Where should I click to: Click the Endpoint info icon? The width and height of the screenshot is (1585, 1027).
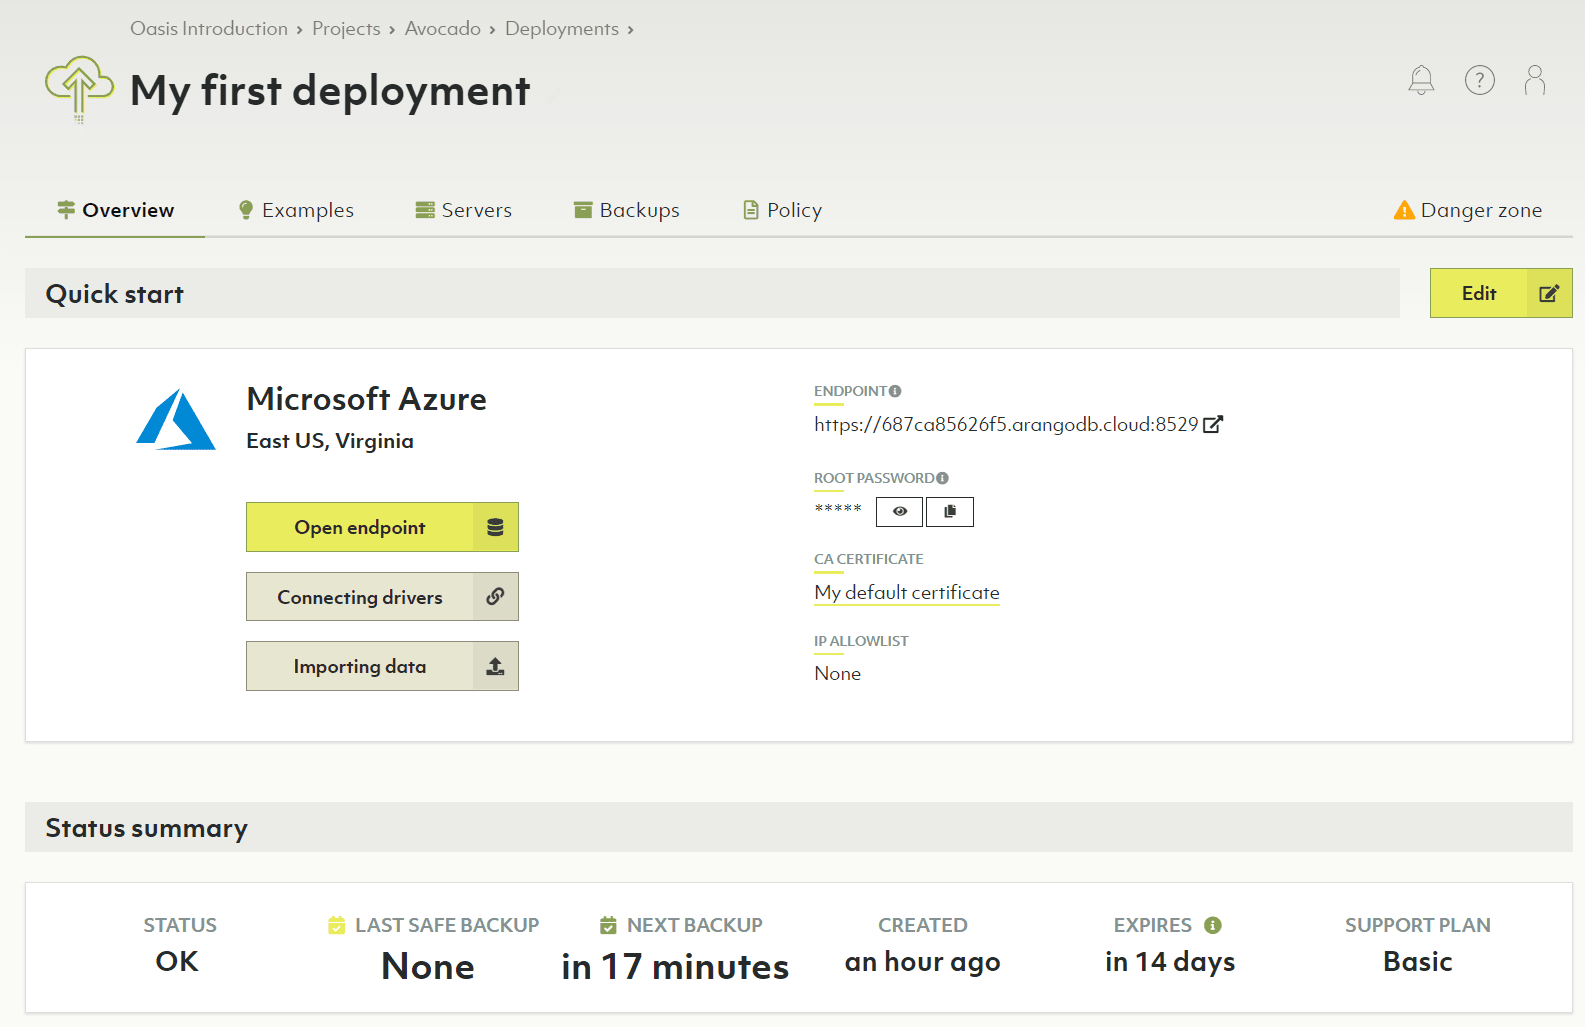click(x=895, y=391)
